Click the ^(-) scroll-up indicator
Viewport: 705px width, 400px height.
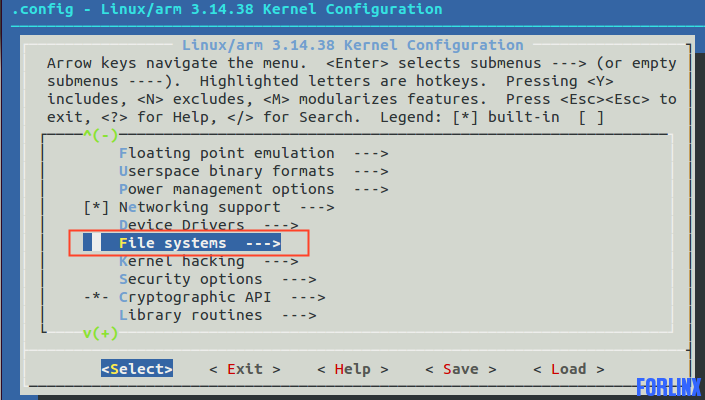point(101,135)
